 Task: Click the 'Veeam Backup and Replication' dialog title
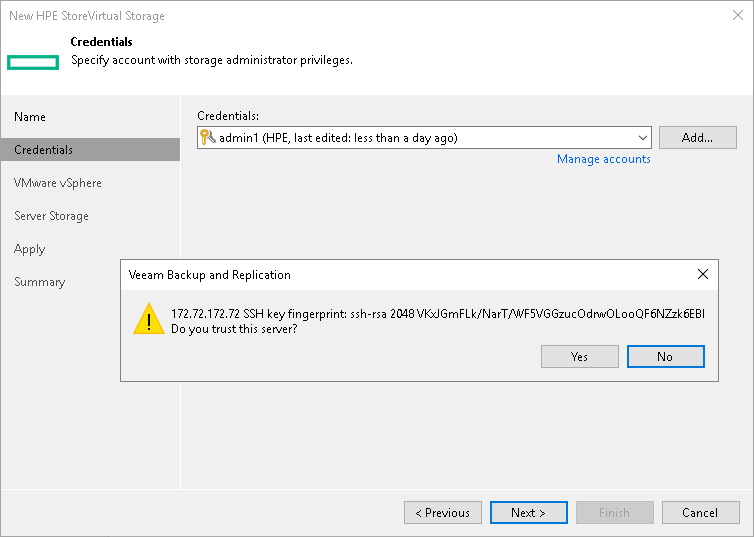210,275
